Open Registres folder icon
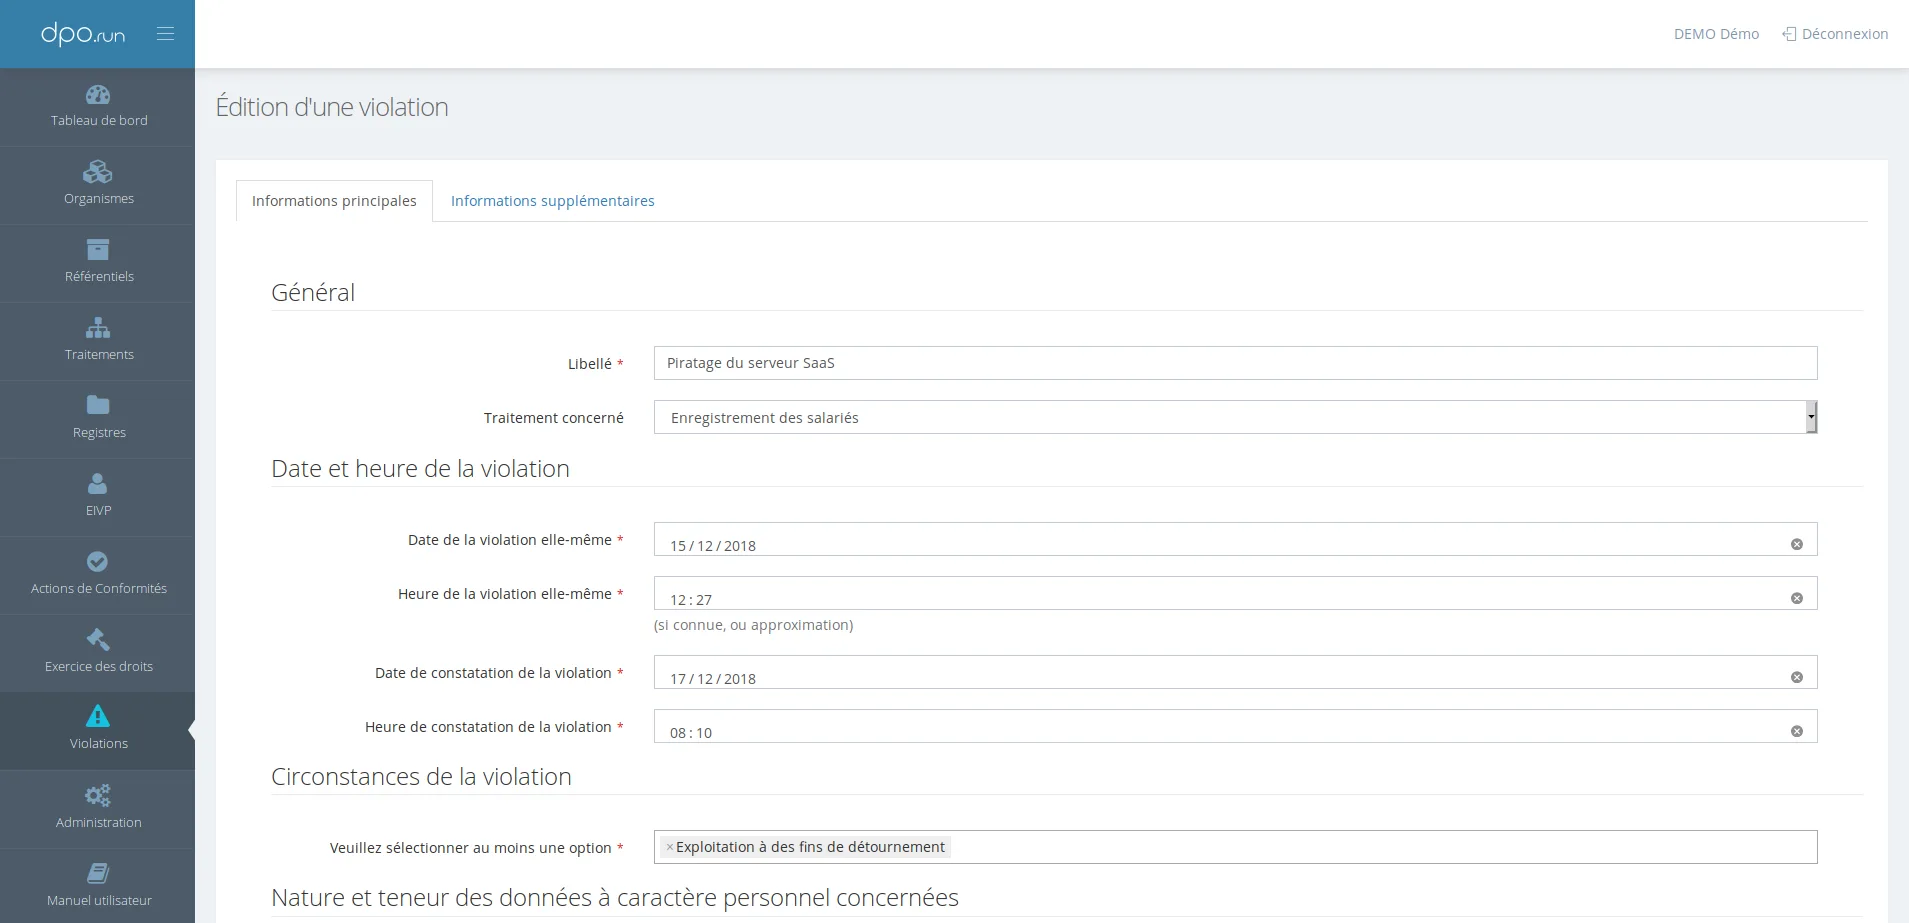 98,405
